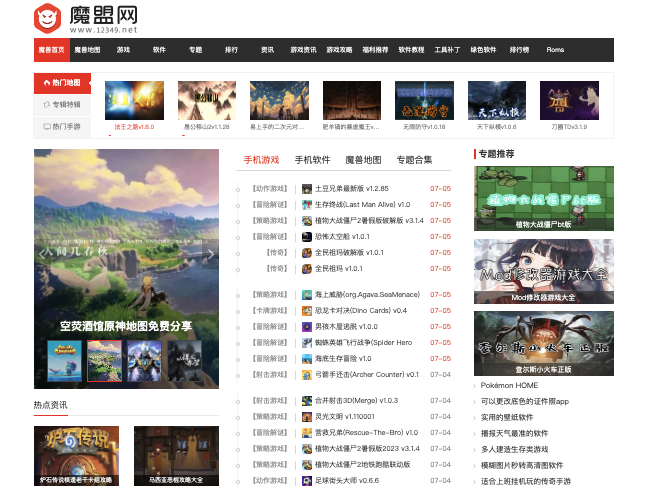Image resolution: width=649 pixels, height=500 pixels.
Task: Switch to the 魔兽地图 content tab
Action: 363,160
